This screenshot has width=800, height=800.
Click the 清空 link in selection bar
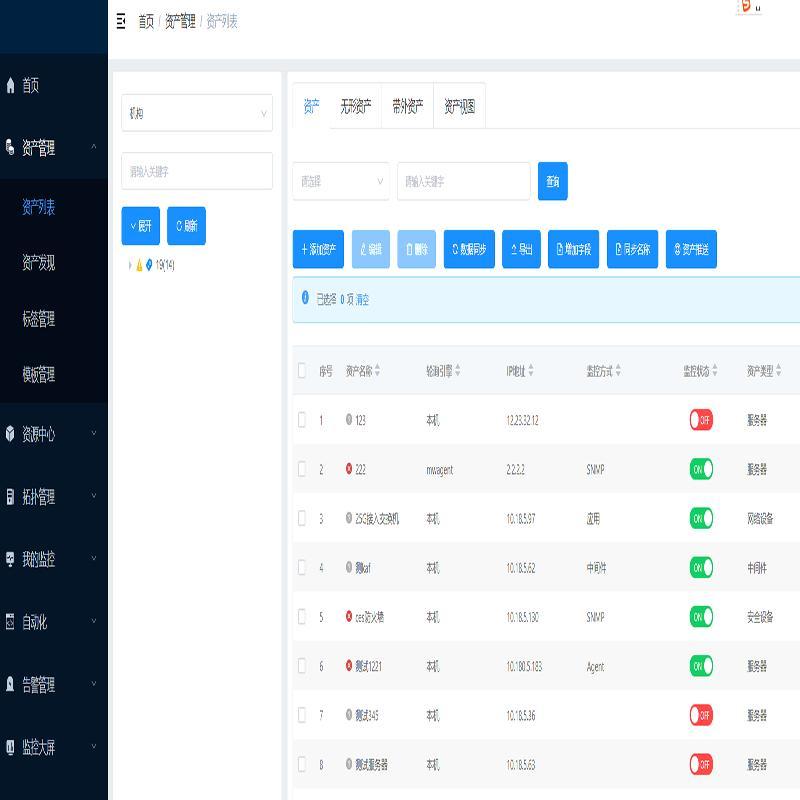coord(362,299)
